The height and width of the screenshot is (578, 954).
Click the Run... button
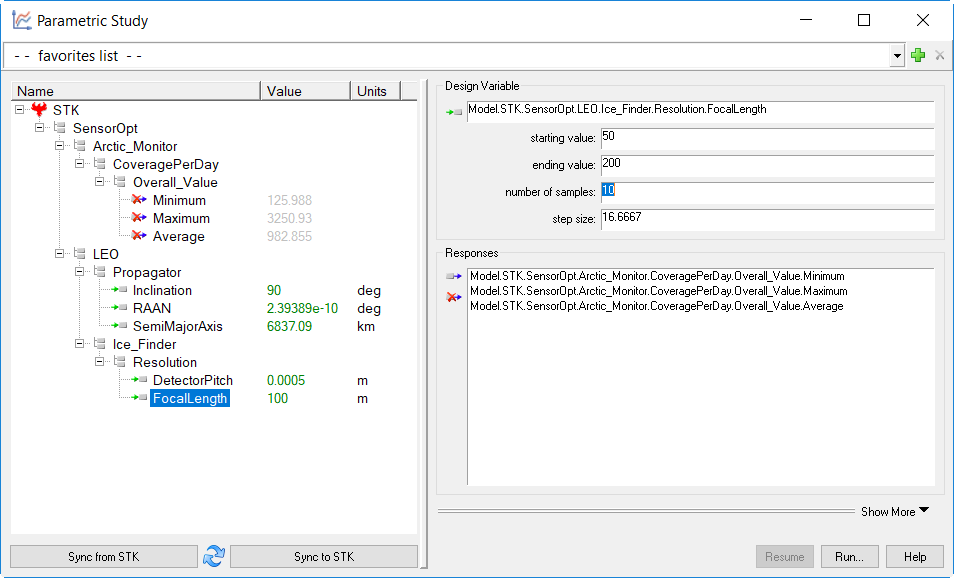[x=850, y=557]
